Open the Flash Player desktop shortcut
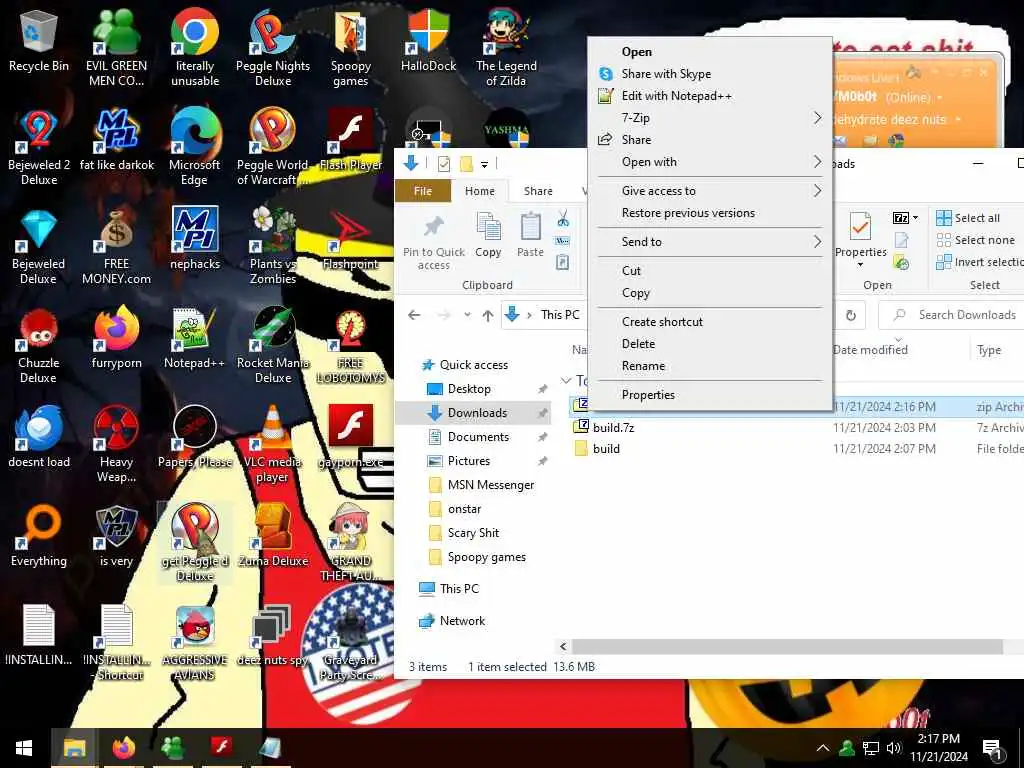Screen dimensions: 1024x768 coord(351,140)
